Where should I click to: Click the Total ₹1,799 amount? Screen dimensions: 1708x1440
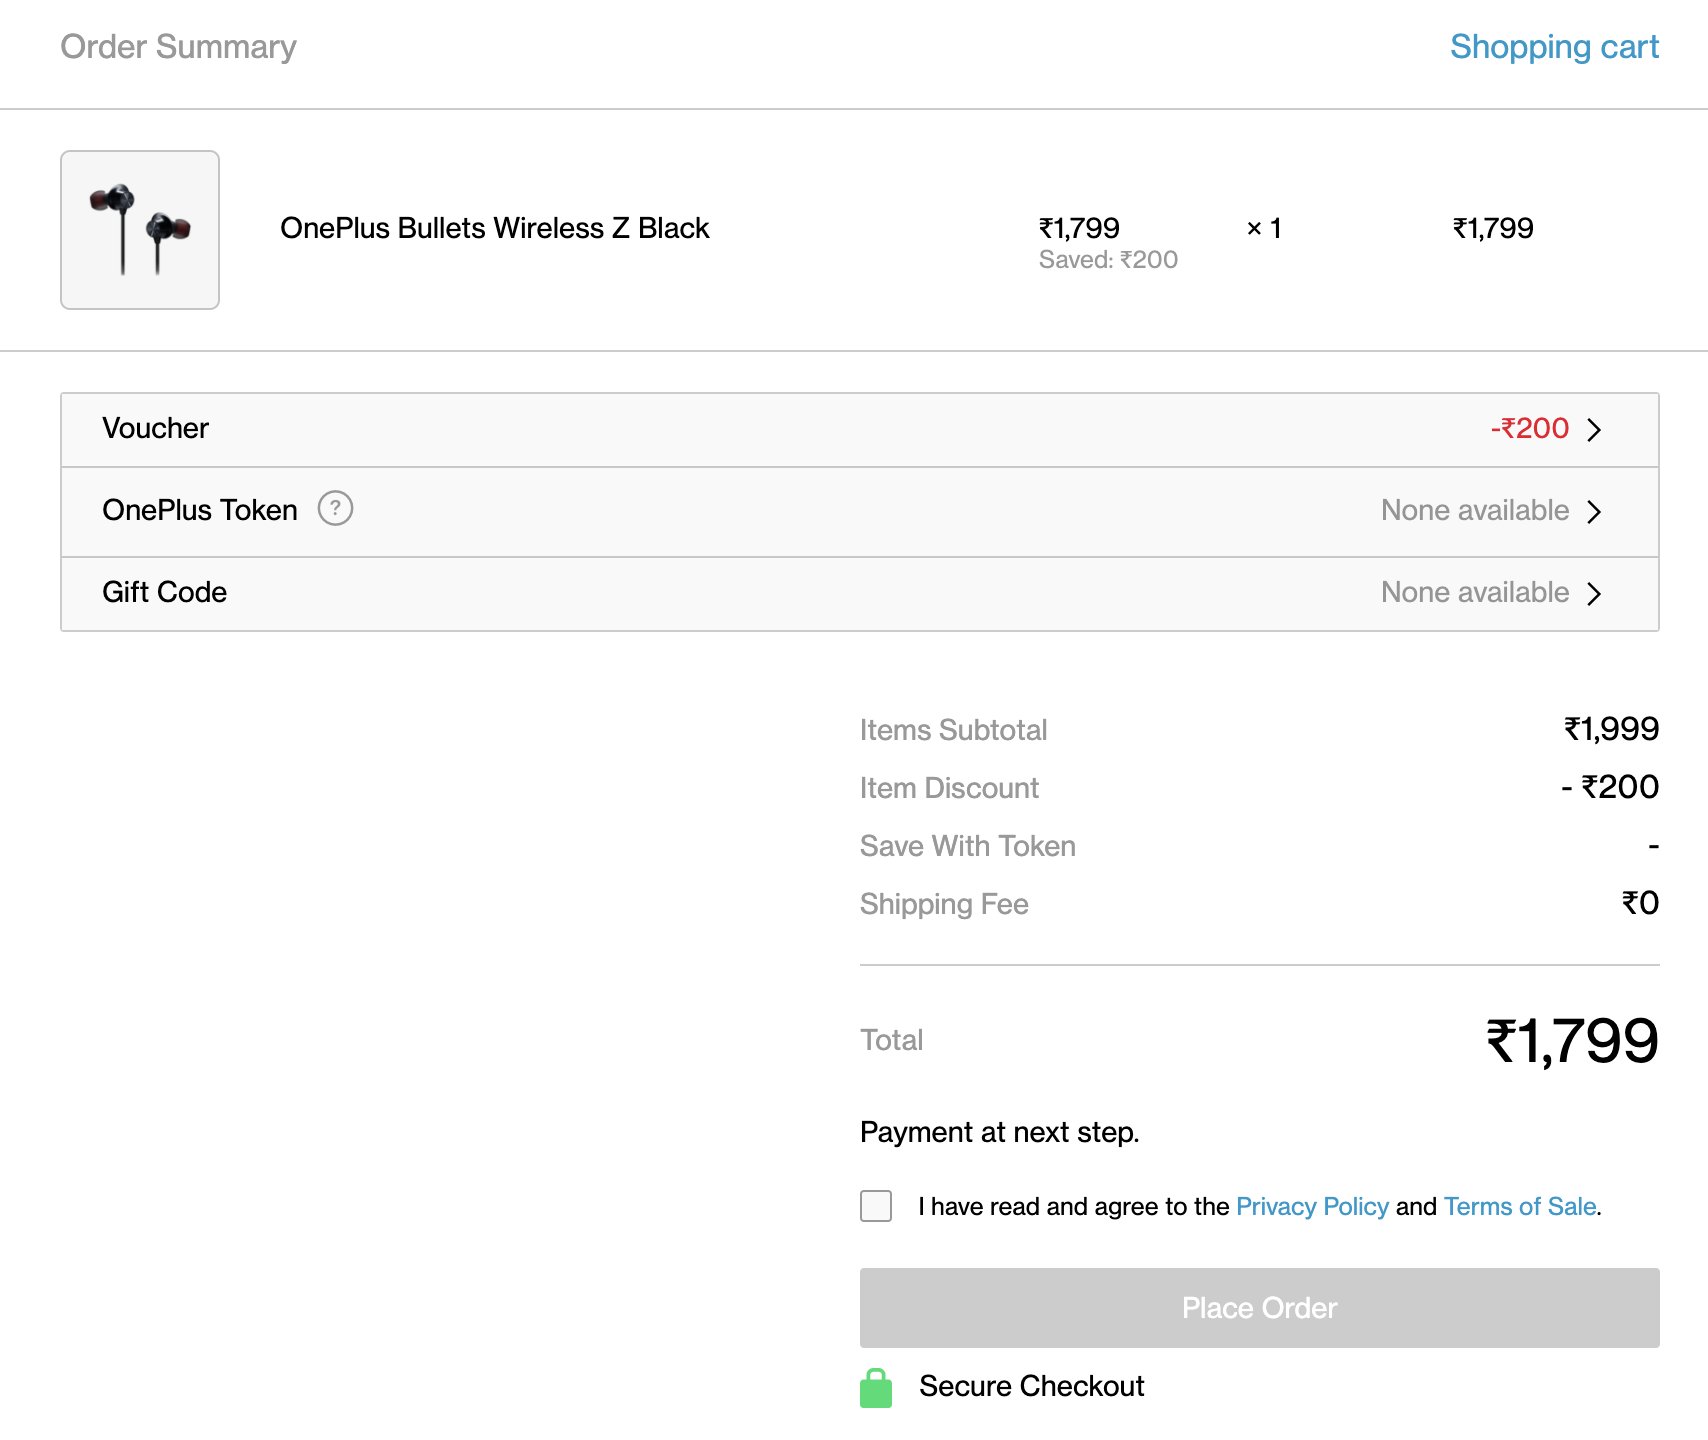[x=1572, y=1041]
